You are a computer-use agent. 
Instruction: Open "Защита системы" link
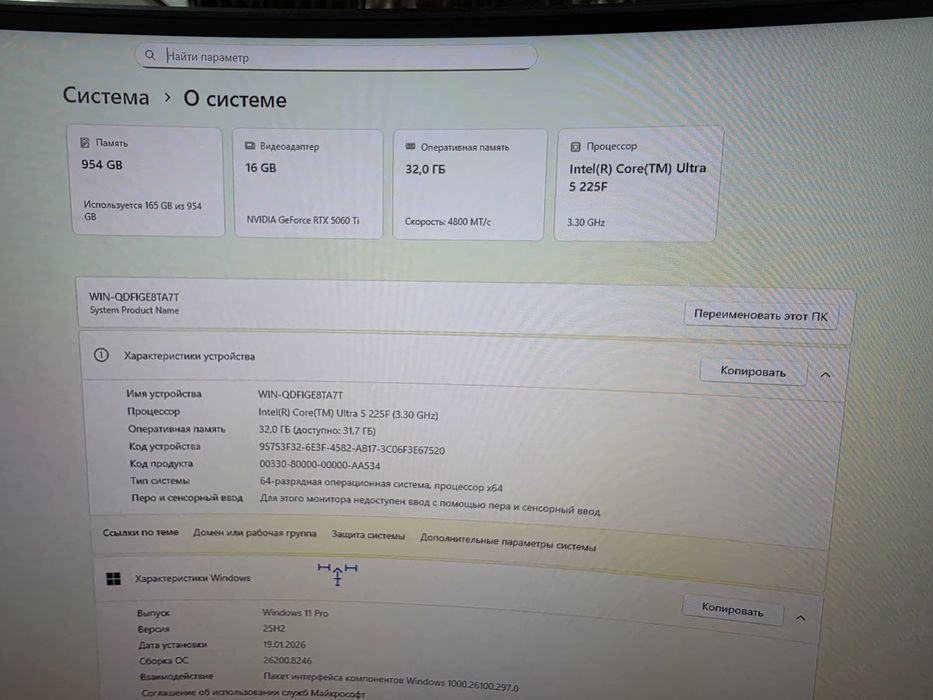(368, 535)
